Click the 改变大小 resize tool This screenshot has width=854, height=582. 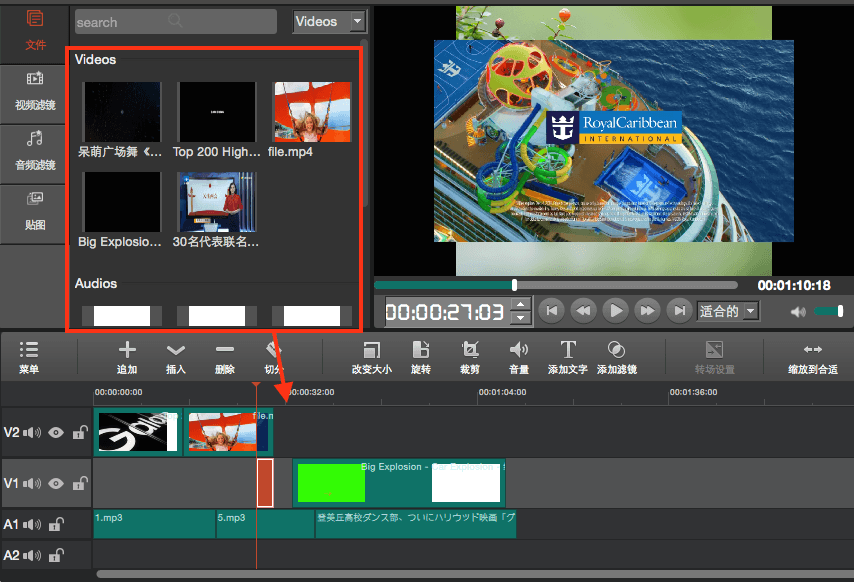click(371, 357)
